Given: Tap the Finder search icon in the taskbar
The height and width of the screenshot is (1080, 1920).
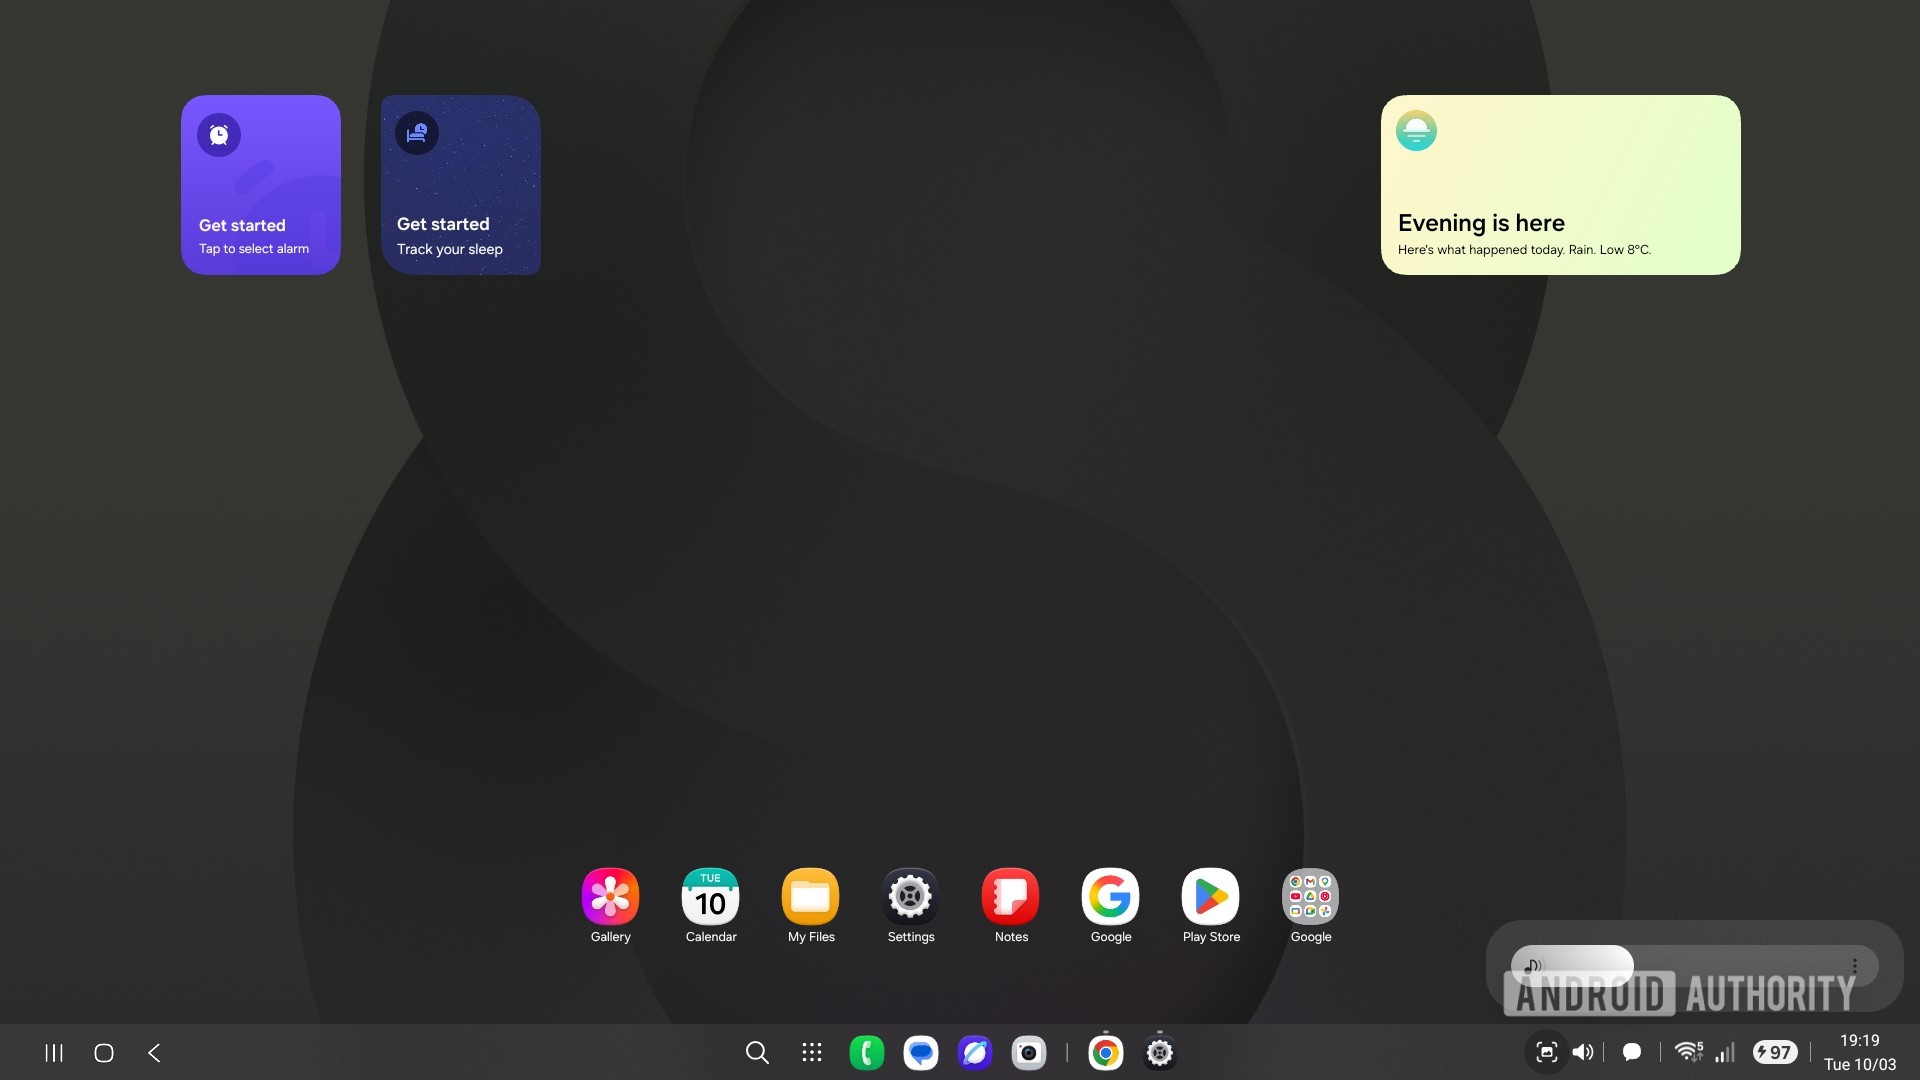Looking at the screenshot, I should [757, 1052].
